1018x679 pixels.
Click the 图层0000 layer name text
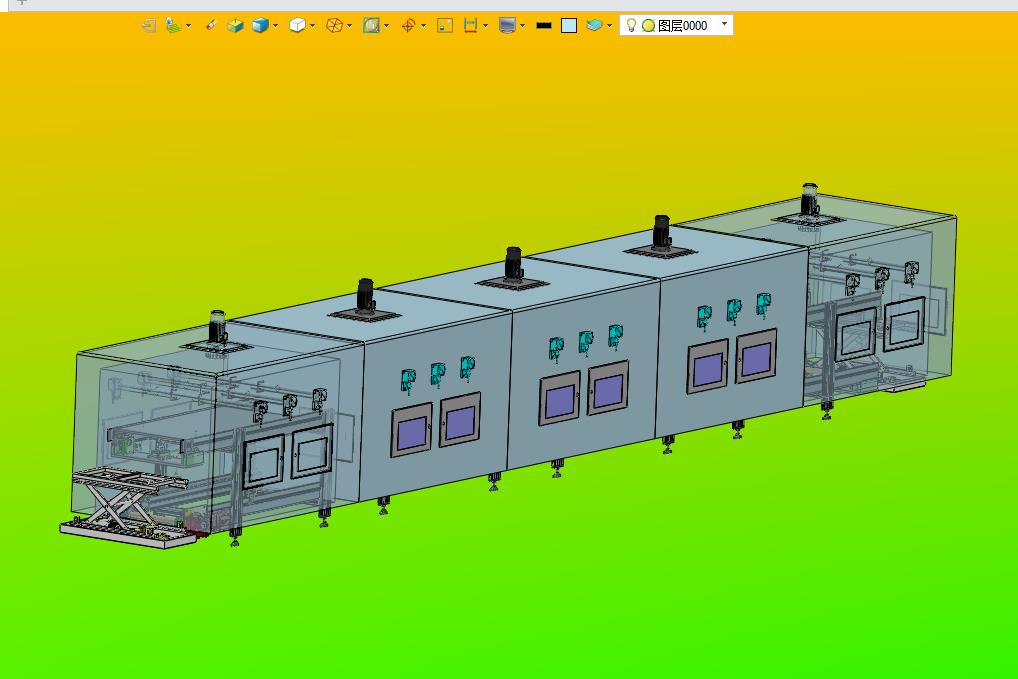682,26
